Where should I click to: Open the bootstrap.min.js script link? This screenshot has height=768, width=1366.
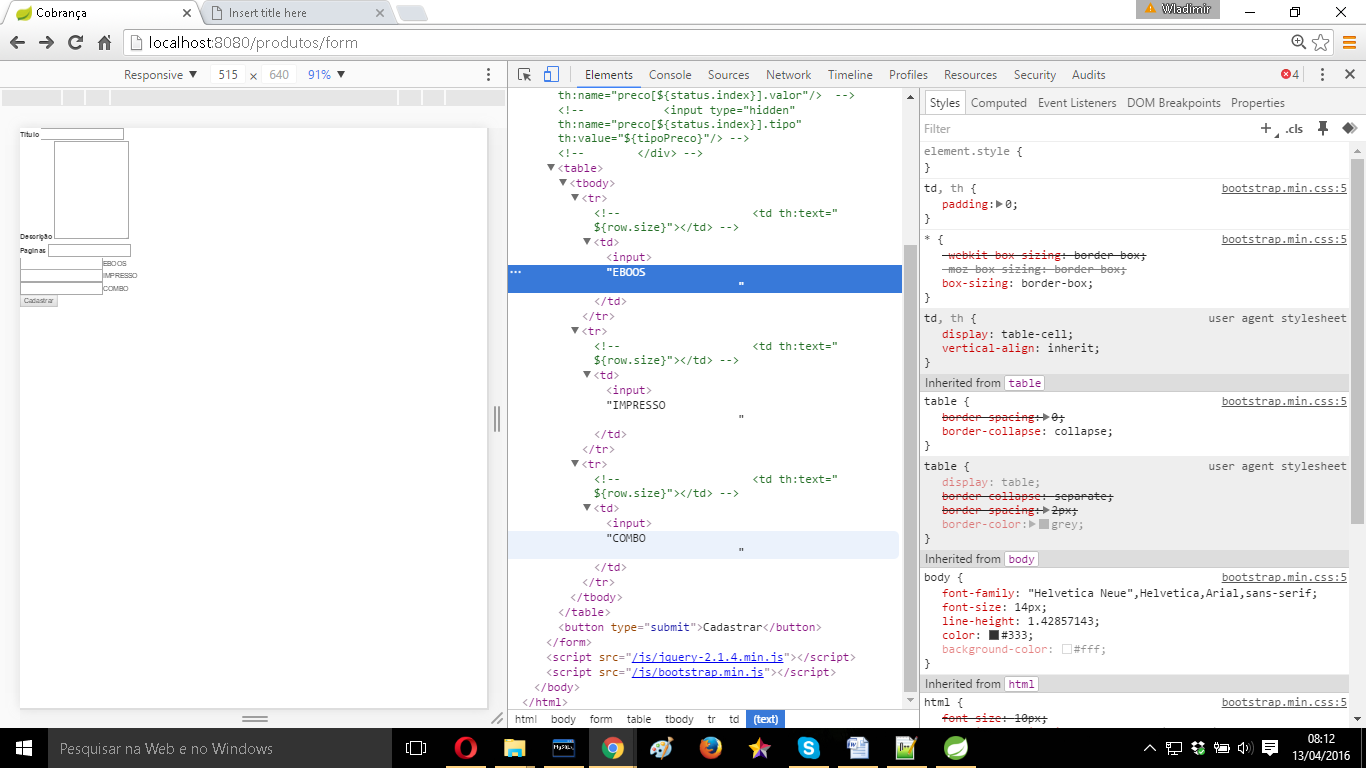[x=697, y=672]
